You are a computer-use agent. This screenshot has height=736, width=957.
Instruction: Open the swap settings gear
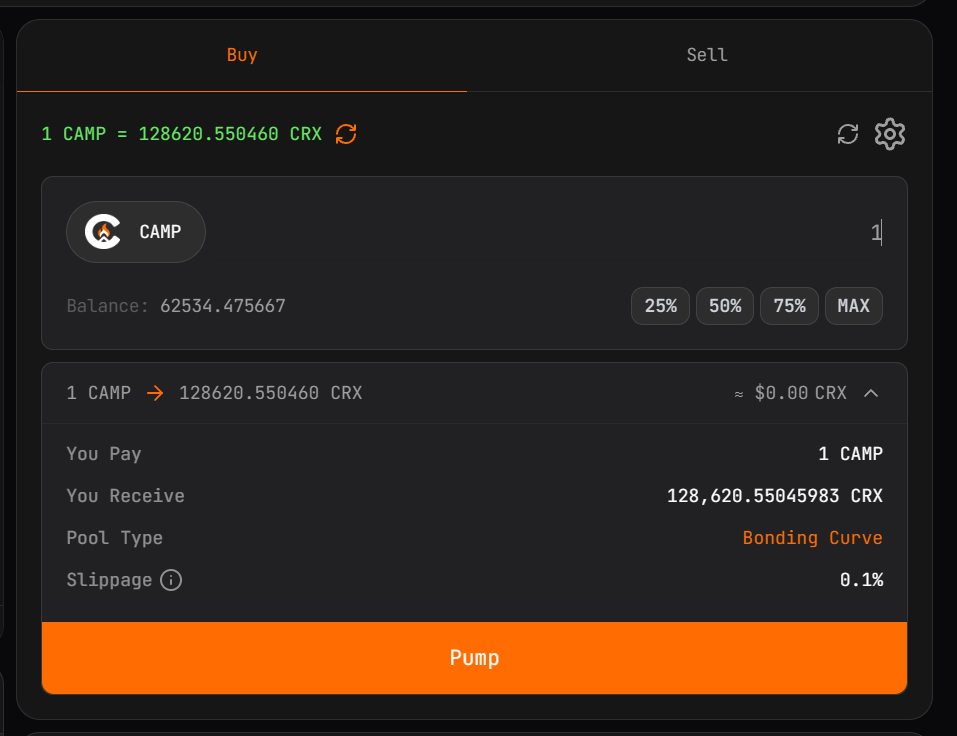[x=890, y=134]
